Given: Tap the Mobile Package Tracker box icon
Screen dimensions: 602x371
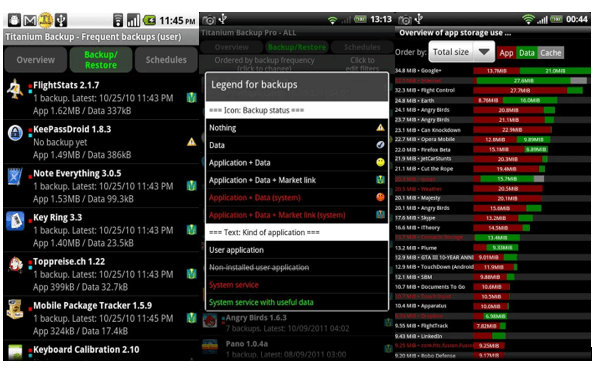Looking at the screenshot, I should (15, 310).
